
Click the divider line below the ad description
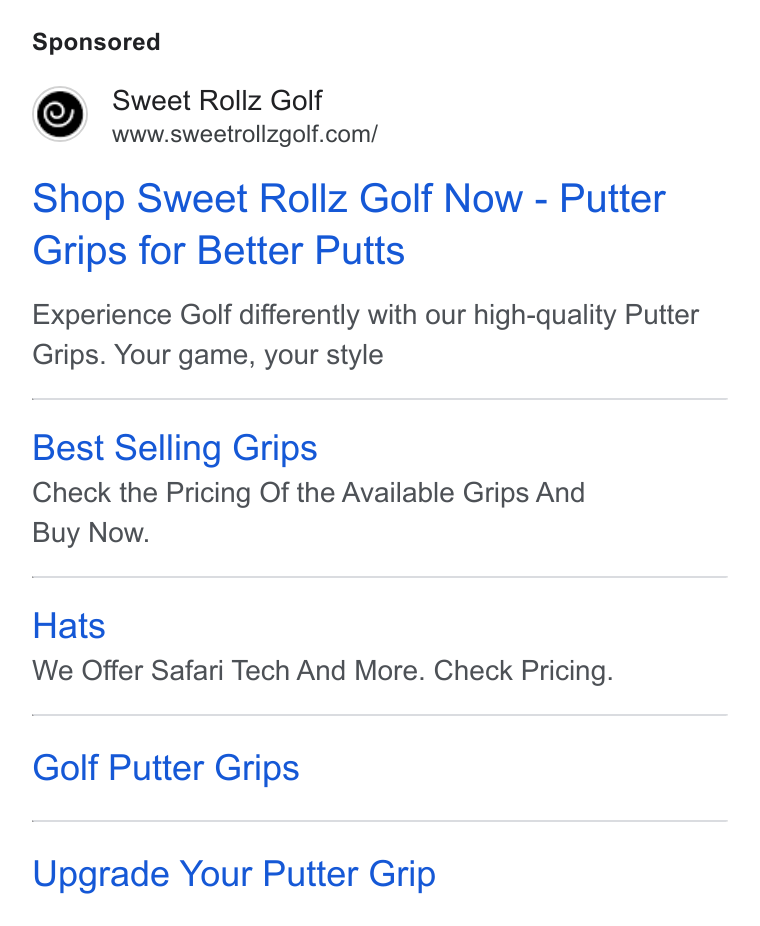(380, 399)
